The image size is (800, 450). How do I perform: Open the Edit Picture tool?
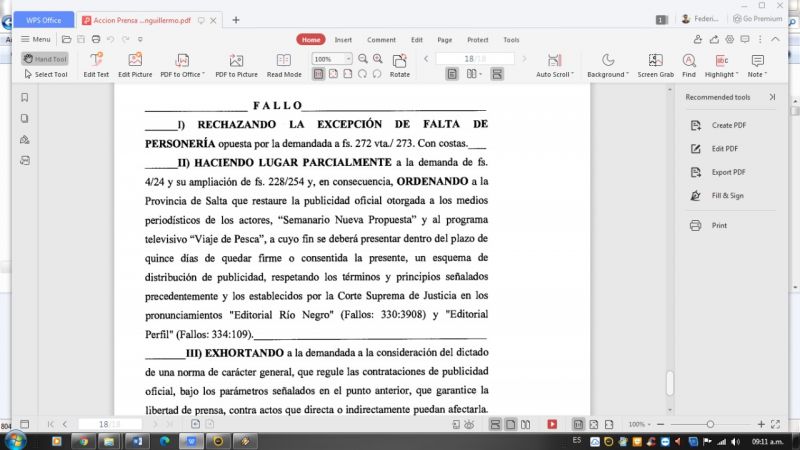click(x=135, y=65)
